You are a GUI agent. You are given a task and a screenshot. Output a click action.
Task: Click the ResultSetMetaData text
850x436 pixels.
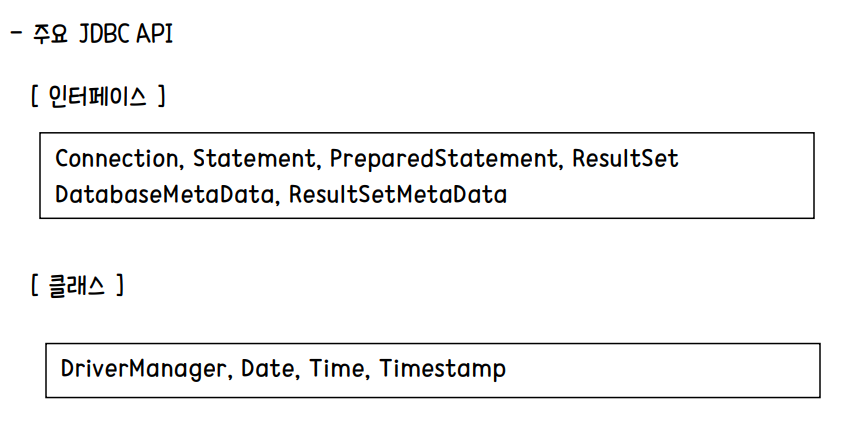[397, 194]
